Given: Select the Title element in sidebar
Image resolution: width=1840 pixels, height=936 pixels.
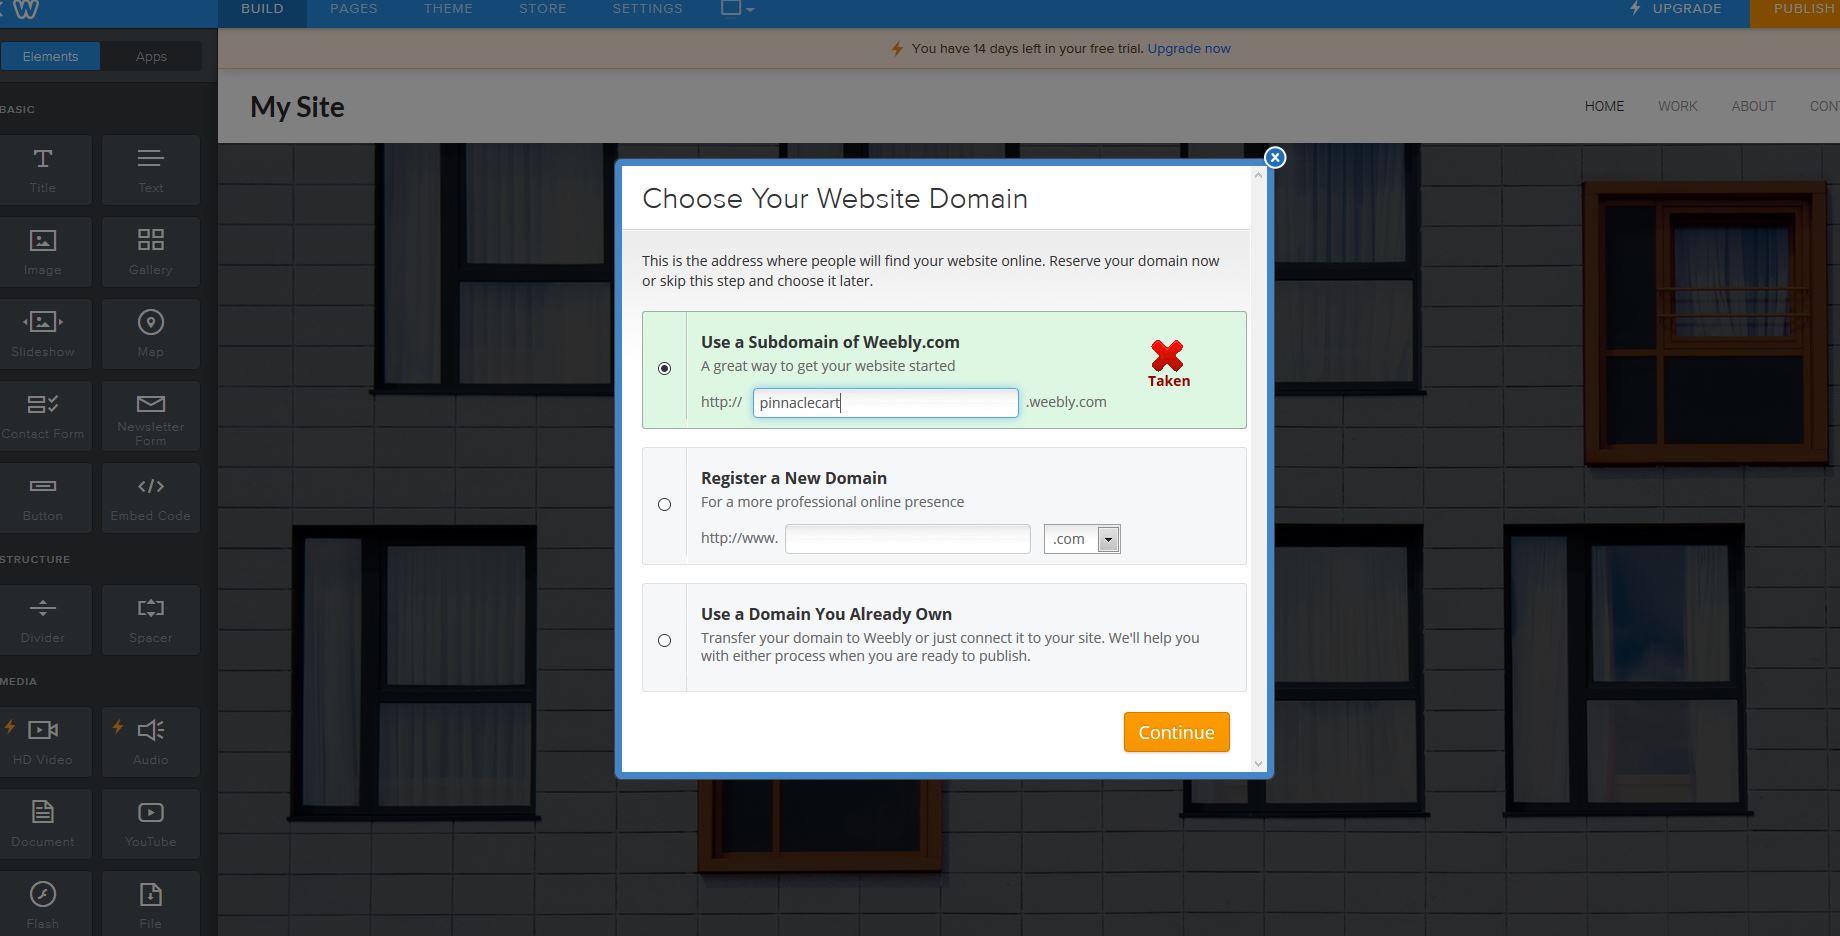Looking at the screenshot, I should point(43,170).
